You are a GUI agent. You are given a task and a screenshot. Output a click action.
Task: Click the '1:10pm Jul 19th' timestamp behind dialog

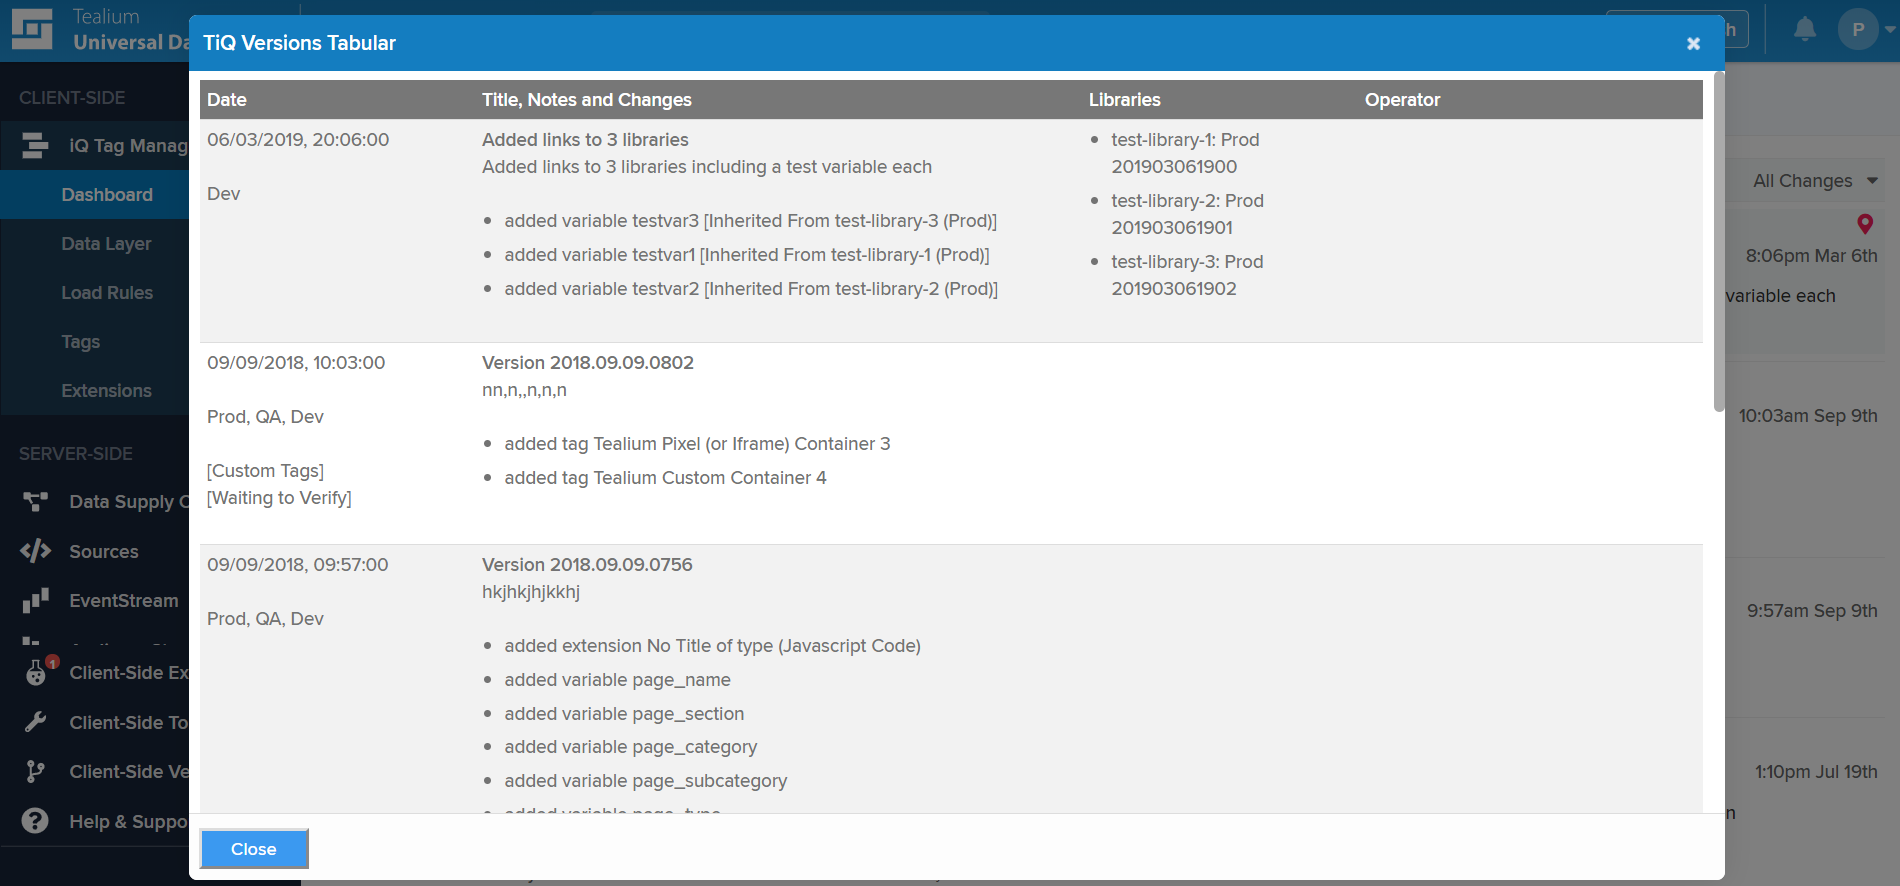point(1816,772)
